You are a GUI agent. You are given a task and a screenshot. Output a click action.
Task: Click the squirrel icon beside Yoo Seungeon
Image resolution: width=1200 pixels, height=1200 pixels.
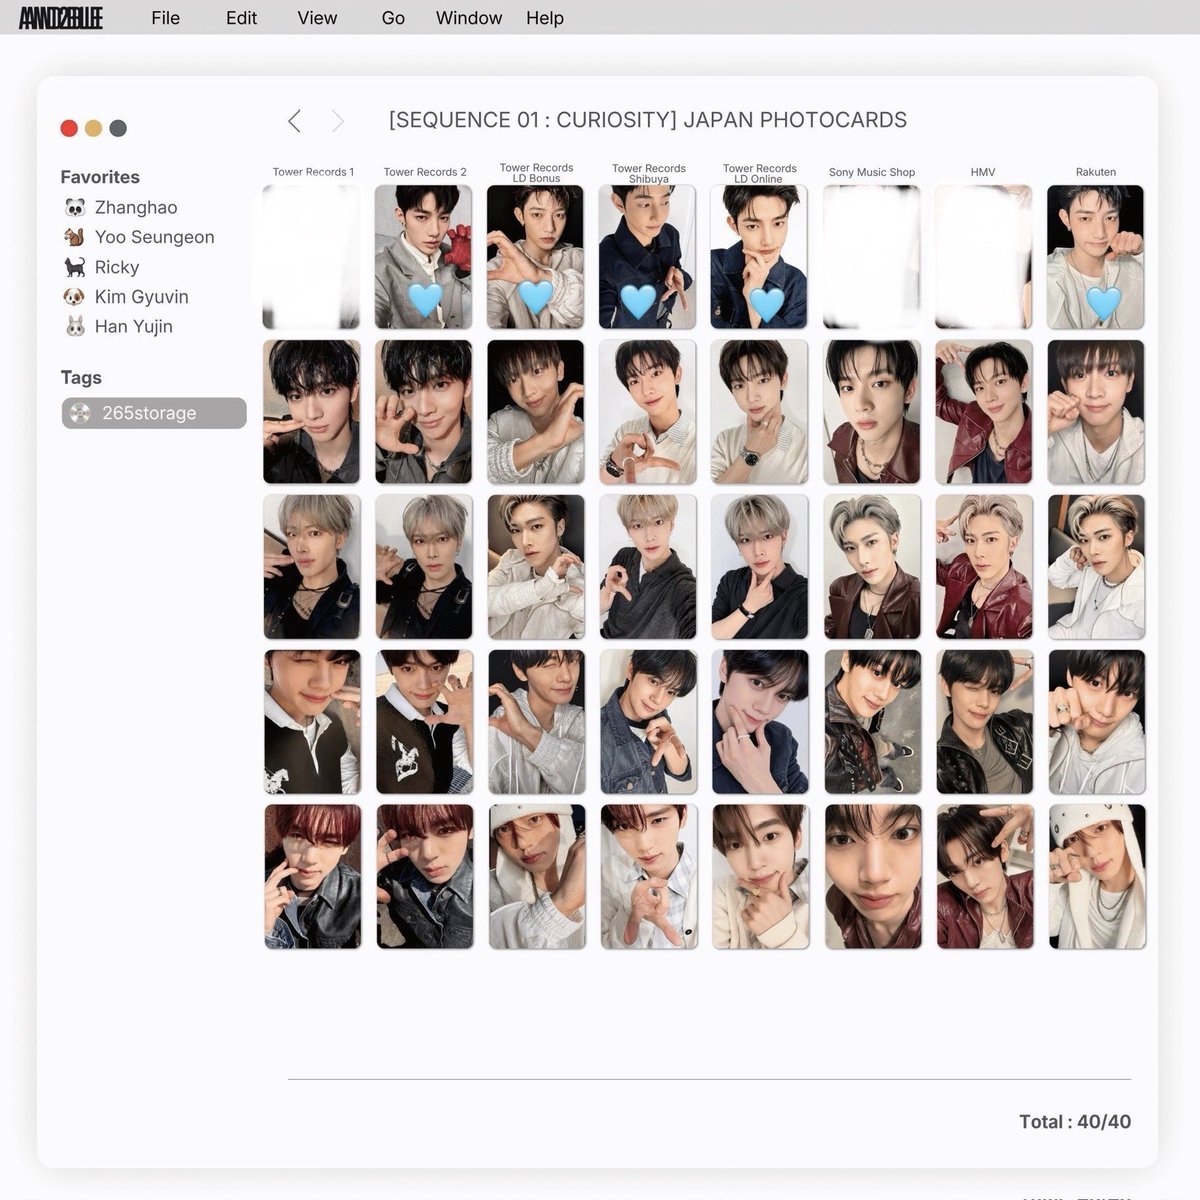click(x=75, y=237)
